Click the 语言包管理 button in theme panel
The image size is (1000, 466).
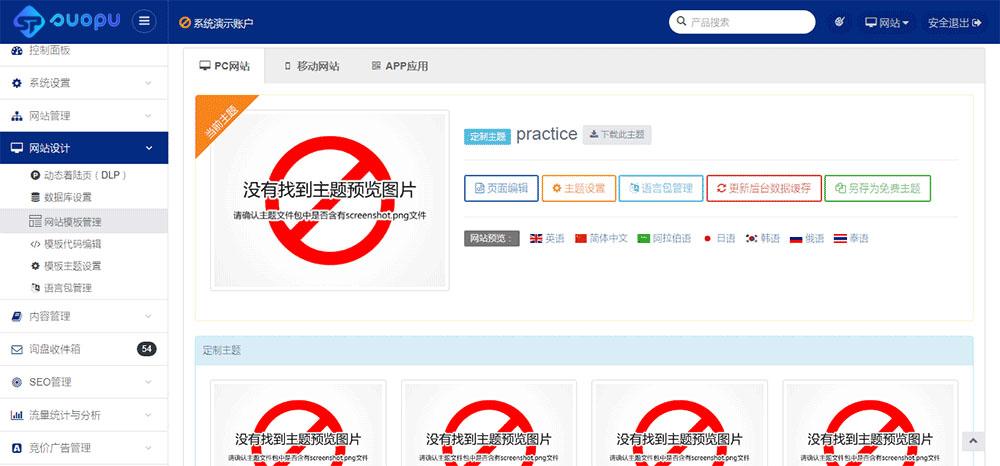(661, 188)
